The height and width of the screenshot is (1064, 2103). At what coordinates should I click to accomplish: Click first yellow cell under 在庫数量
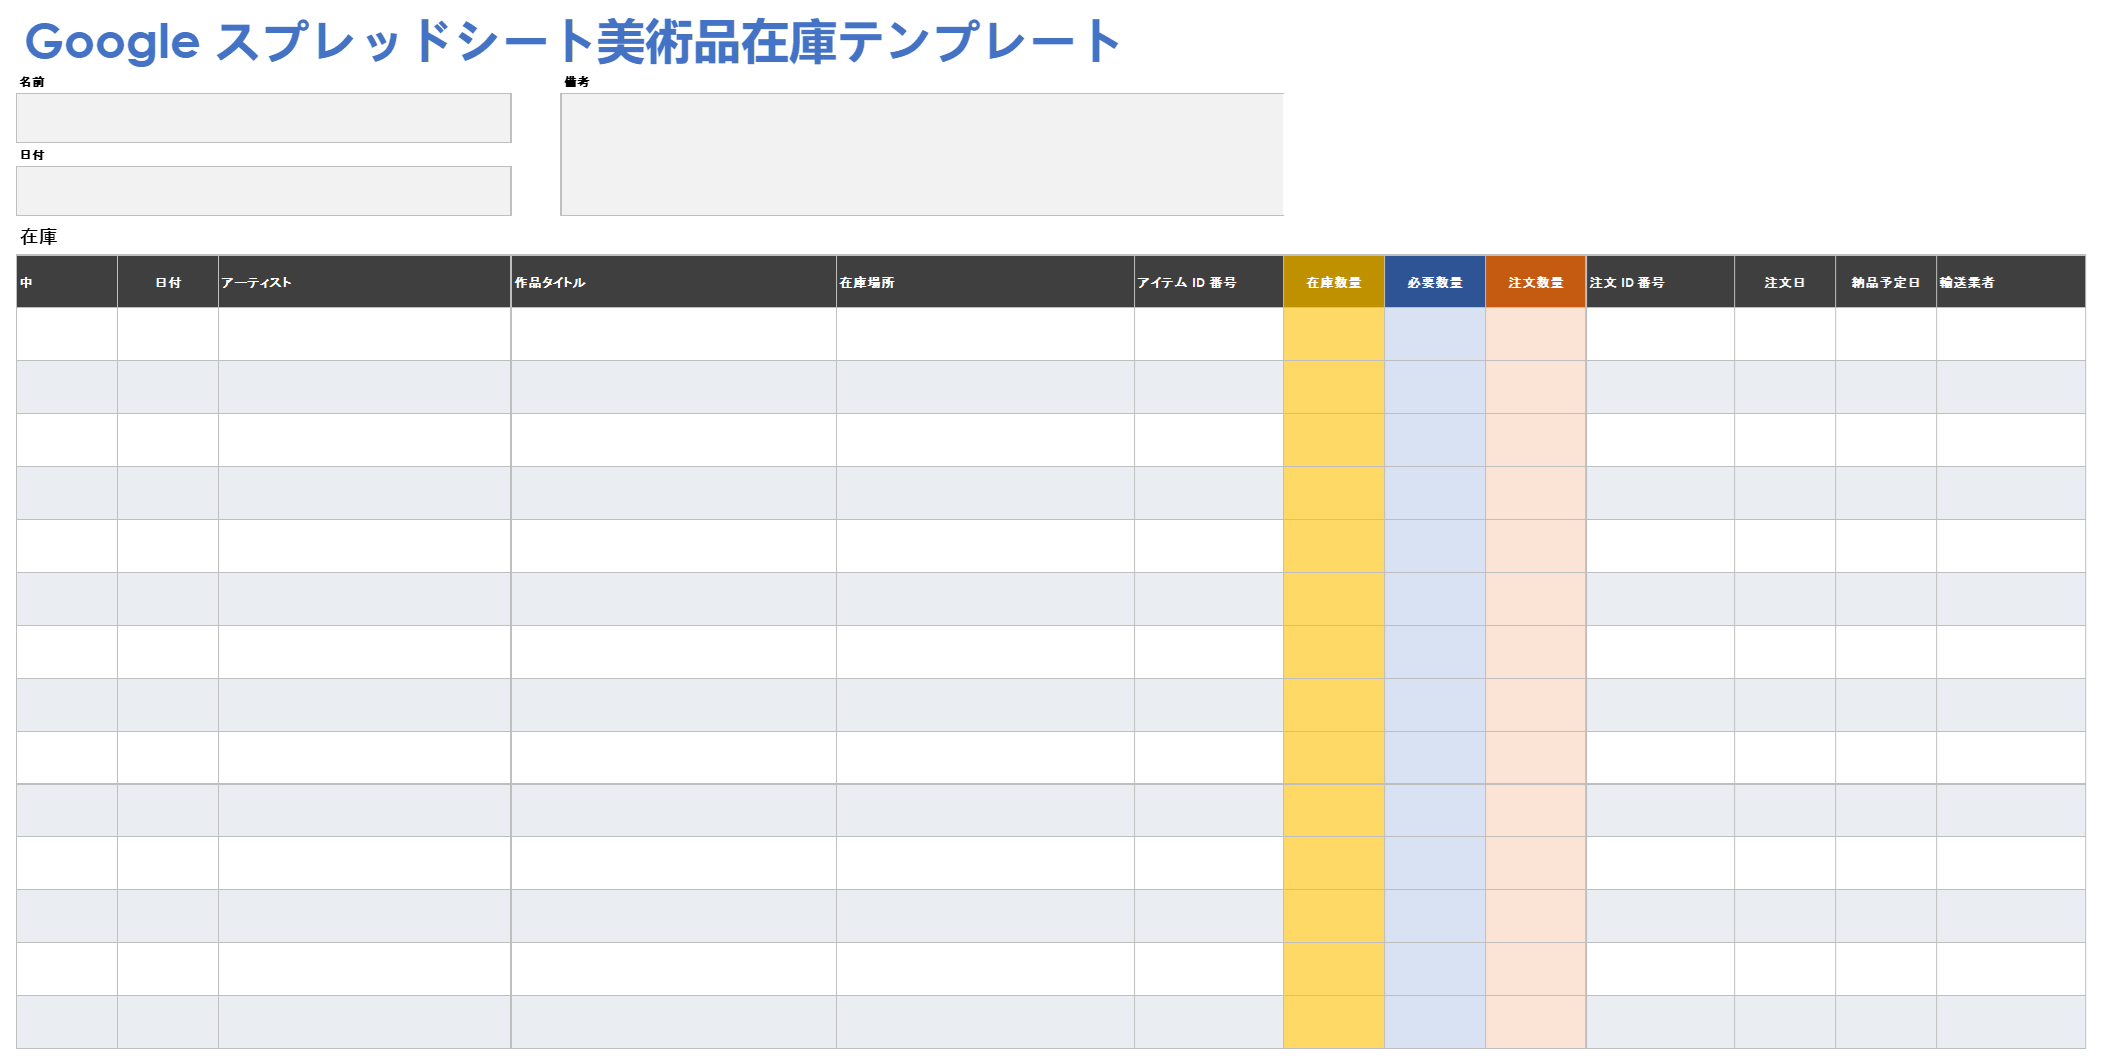click(1334, 334)
